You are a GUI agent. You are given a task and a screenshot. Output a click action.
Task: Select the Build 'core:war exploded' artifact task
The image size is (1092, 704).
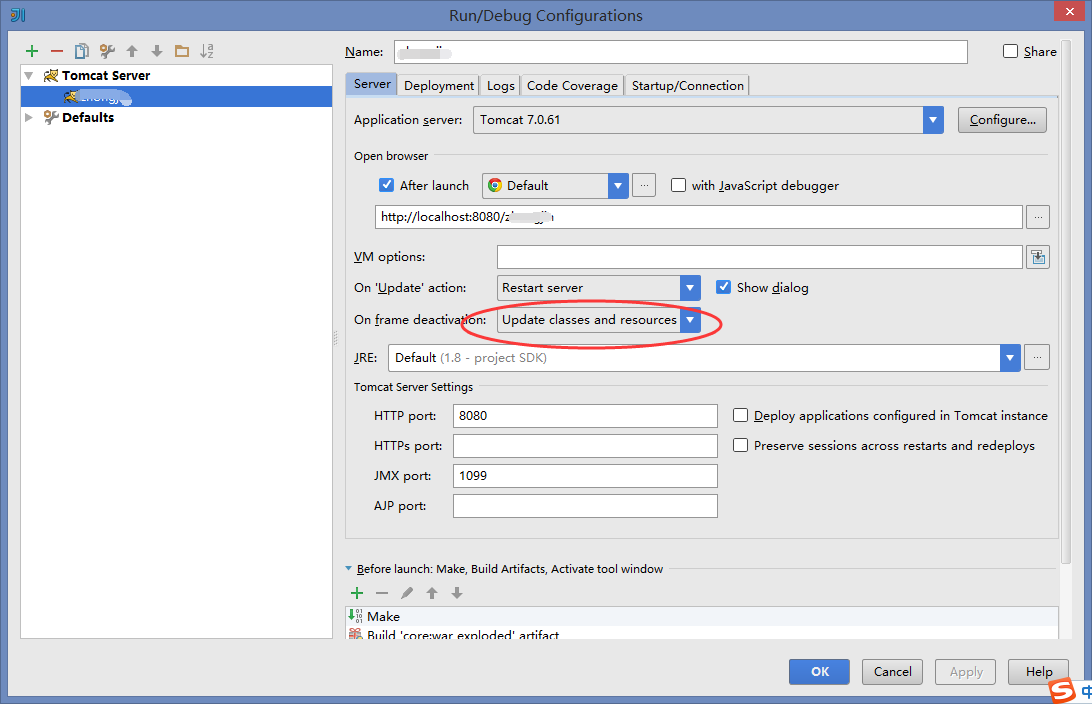tap(702, 634)
